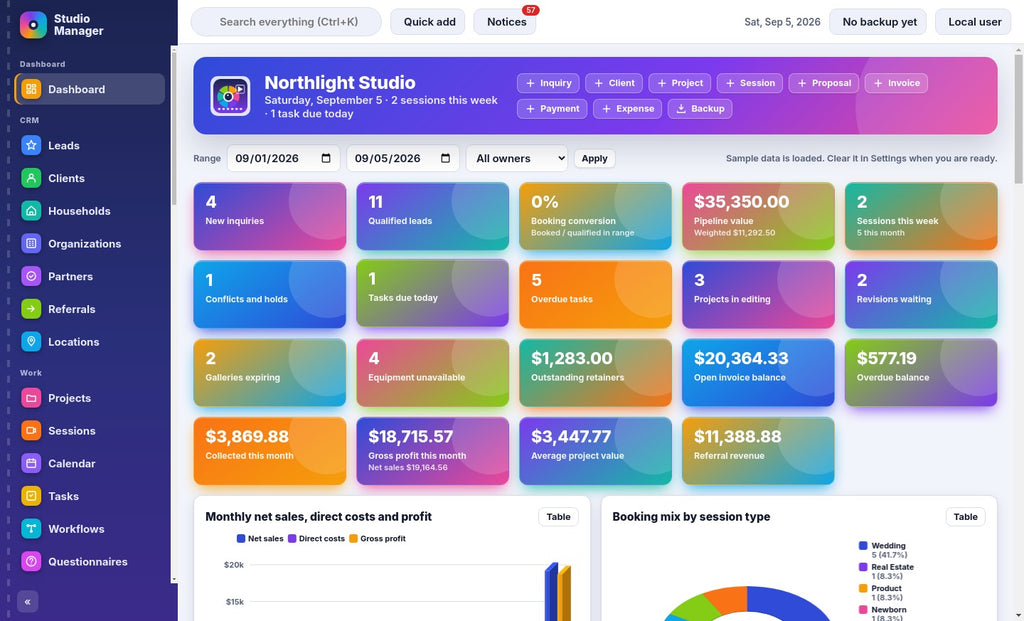1024x621 pixels.
Task: Click the Sessions camera icon
Action: pos(31,430)
